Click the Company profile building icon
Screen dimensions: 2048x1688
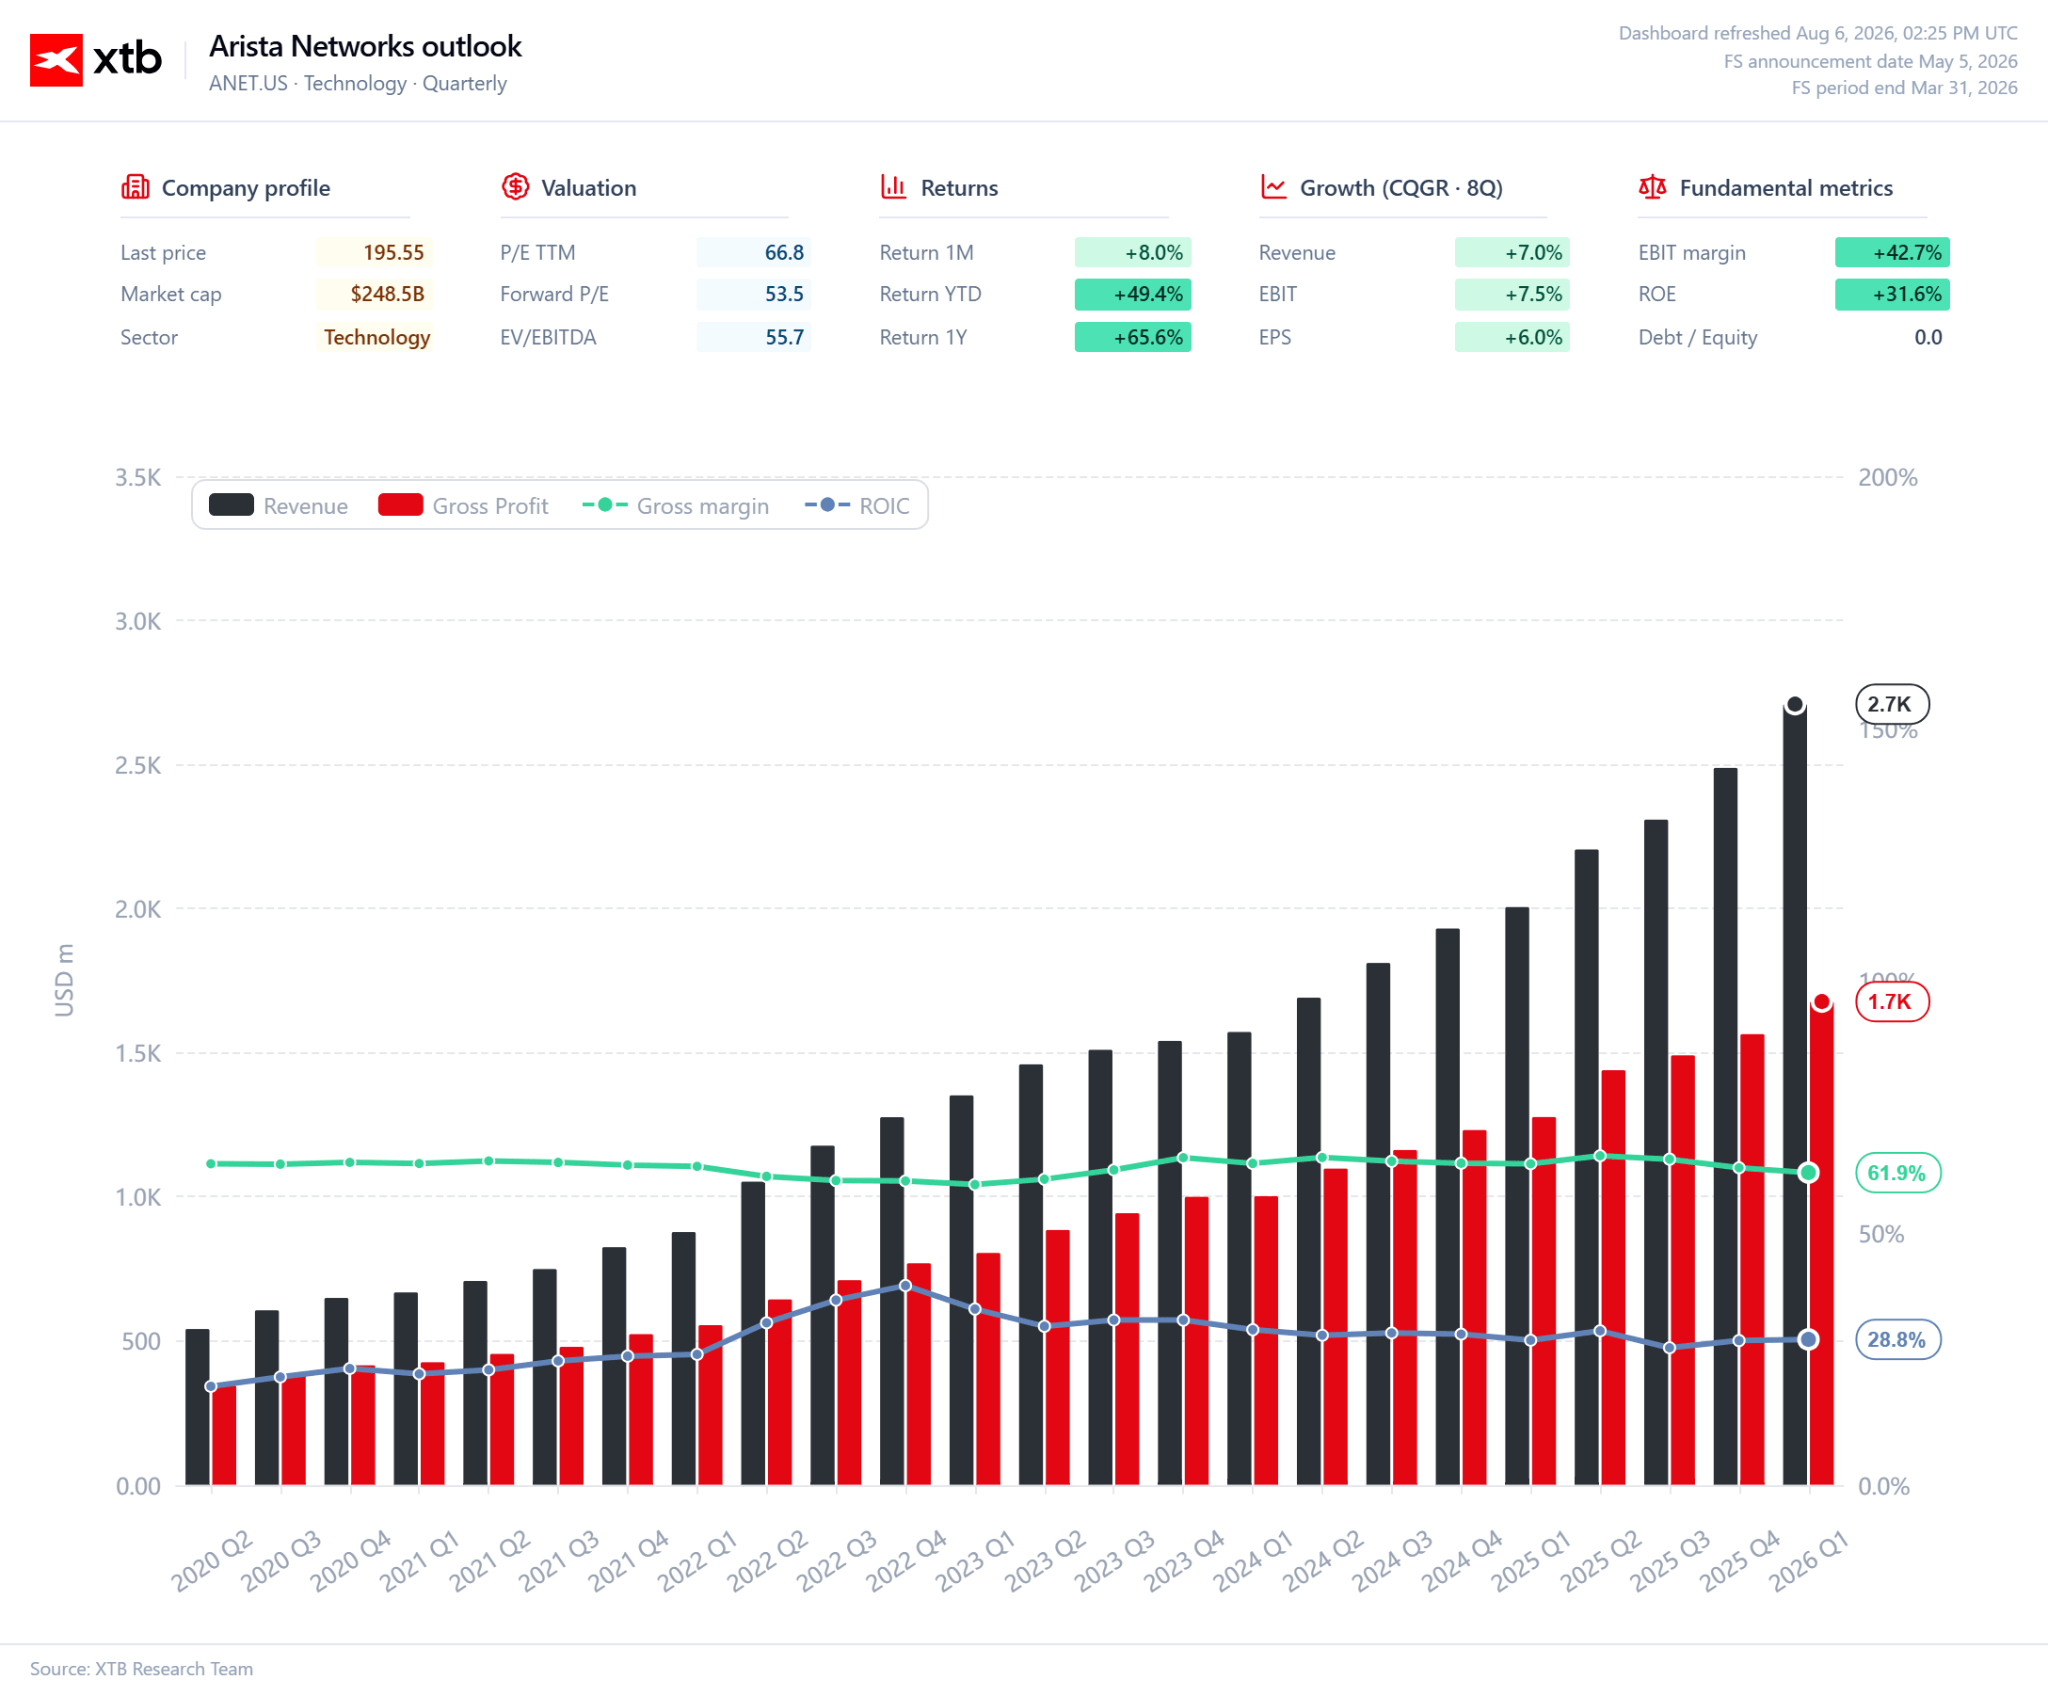[x=135, y=187]
